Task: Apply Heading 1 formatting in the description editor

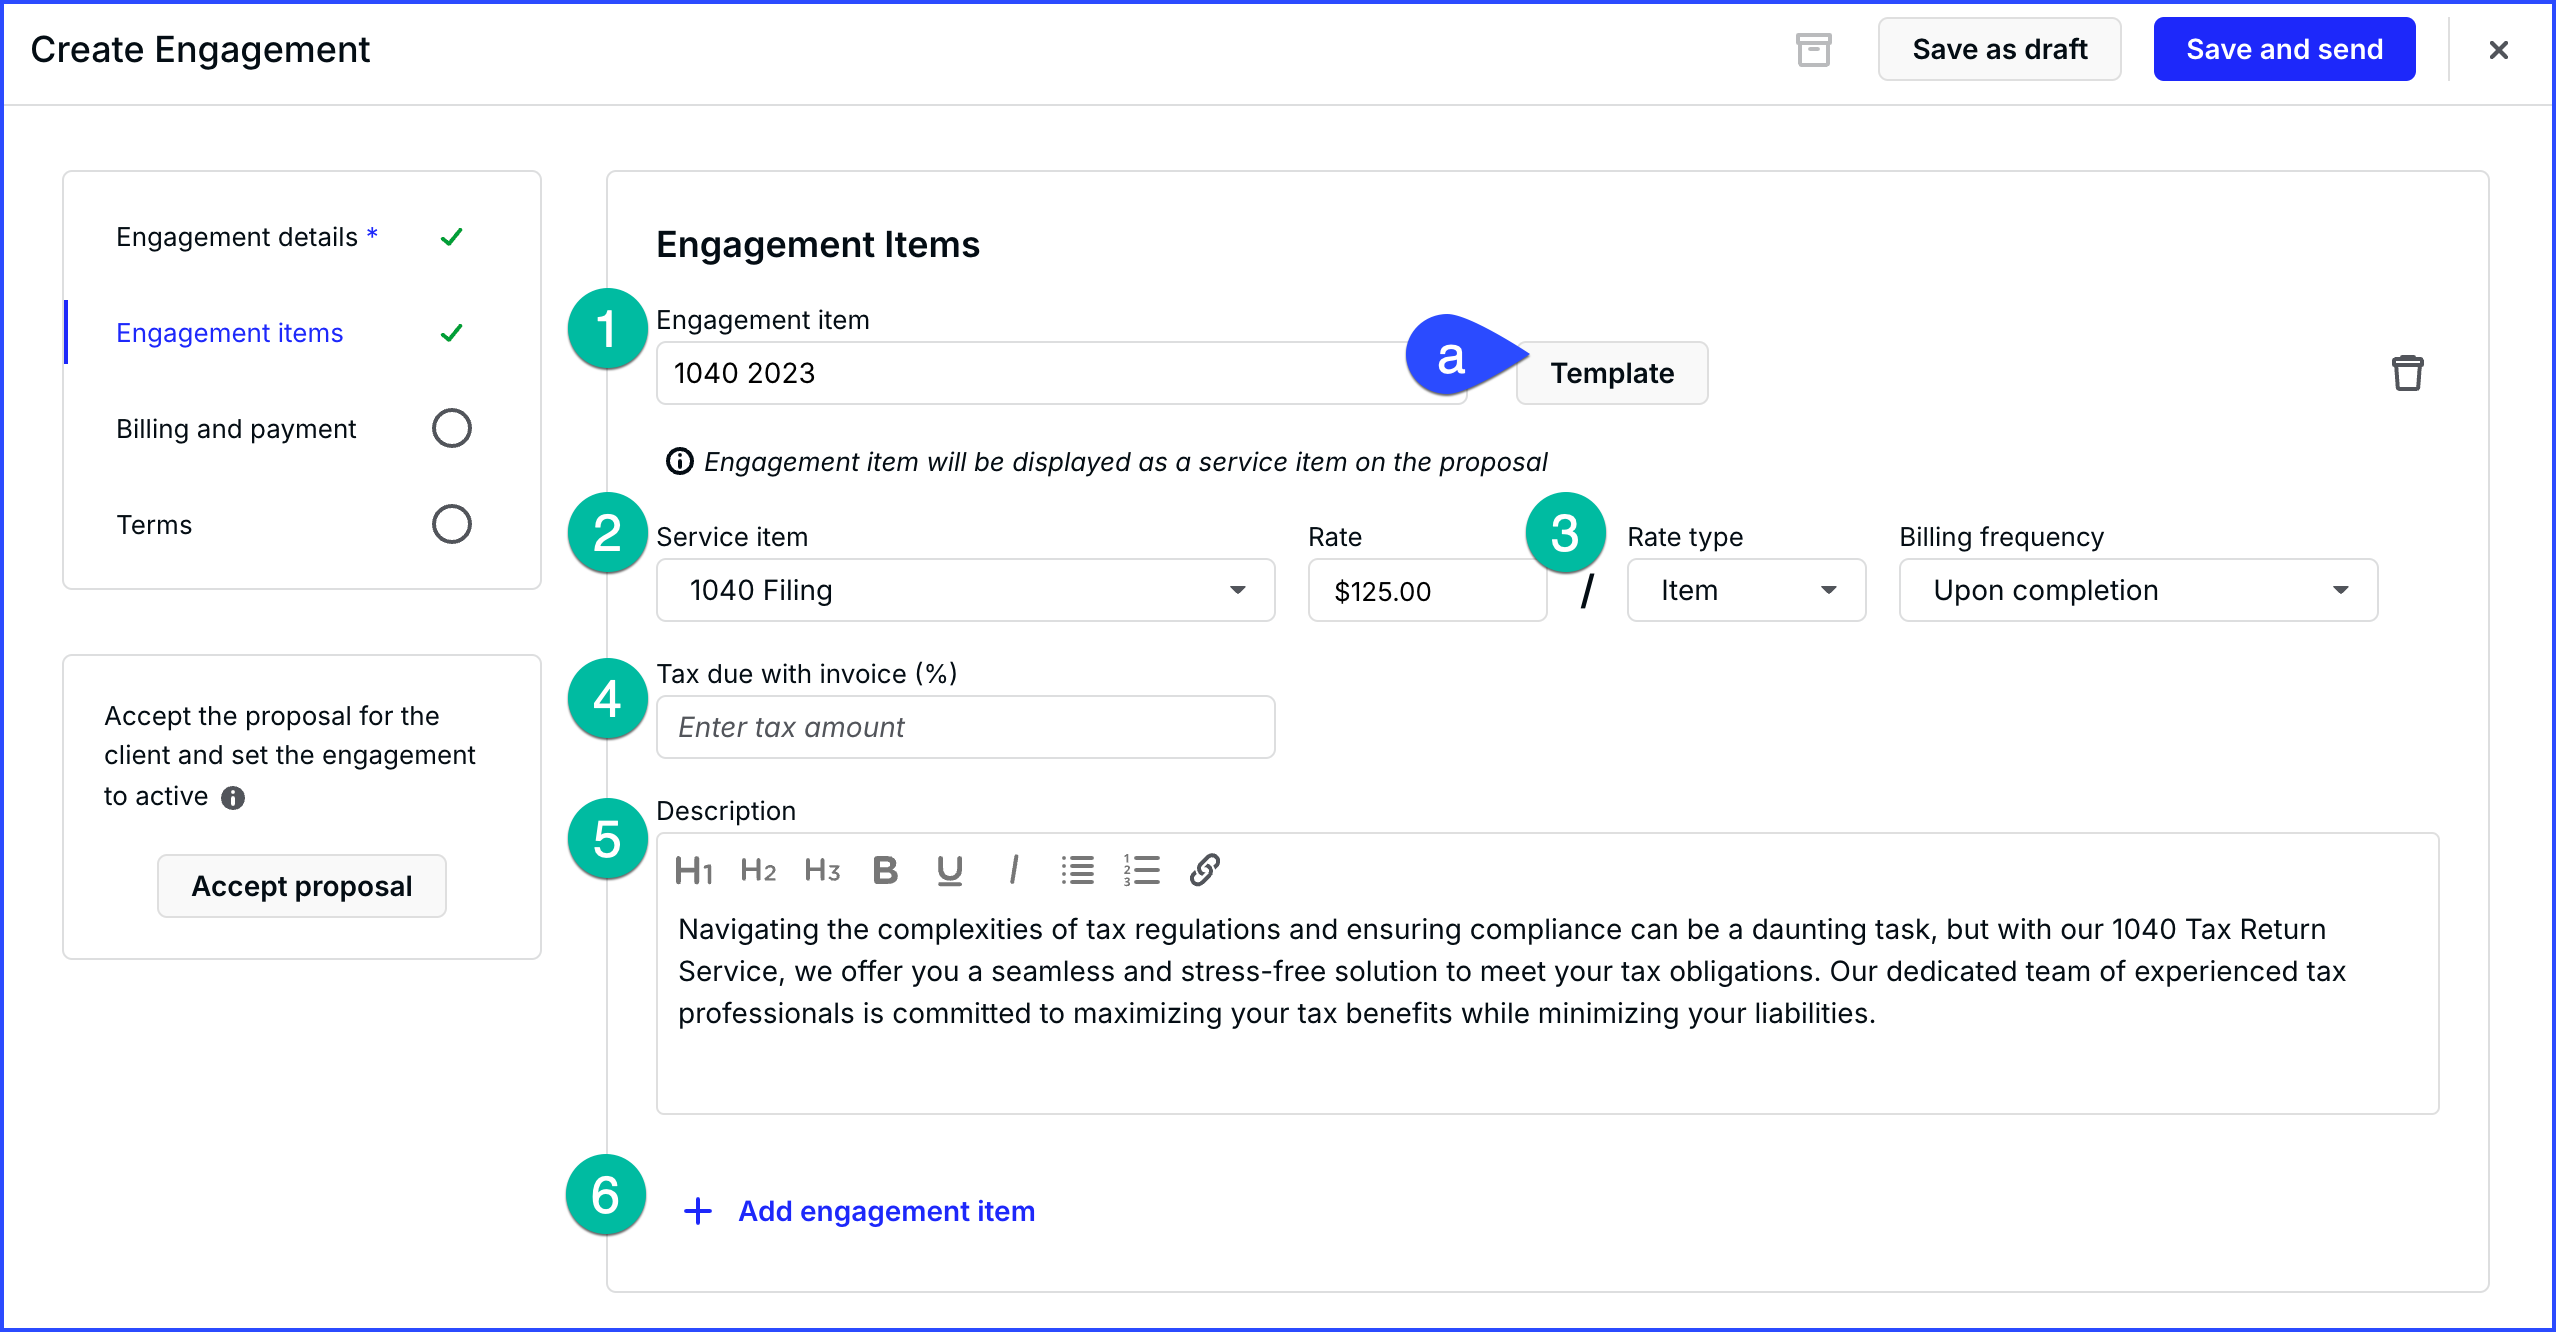Action: click(694, 869)
